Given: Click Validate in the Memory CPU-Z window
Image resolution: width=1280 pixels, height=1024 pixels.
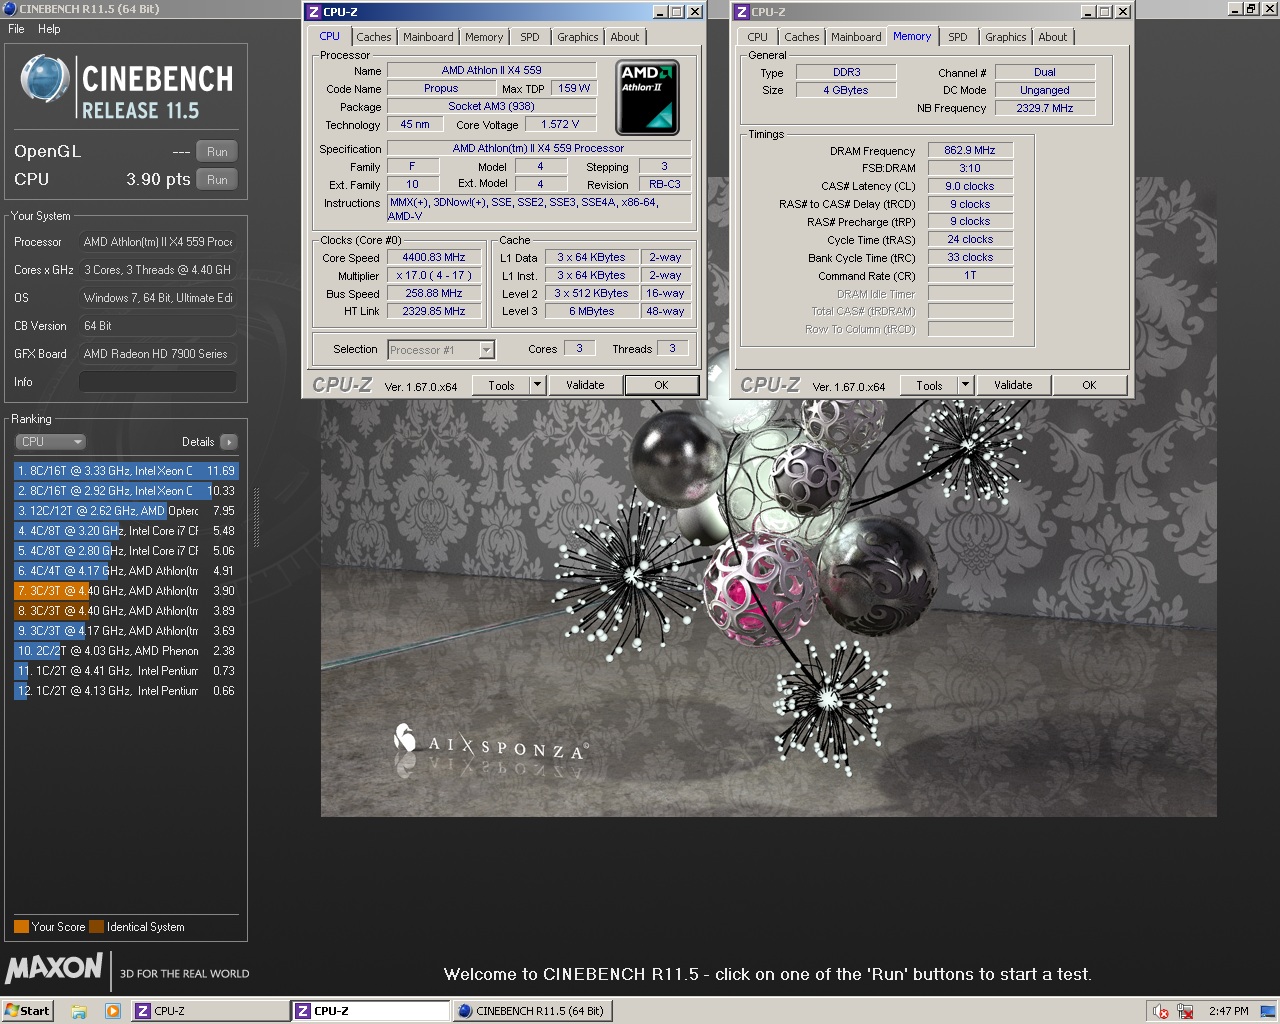Looking at the screenshot, I should tap(1013, 385).
